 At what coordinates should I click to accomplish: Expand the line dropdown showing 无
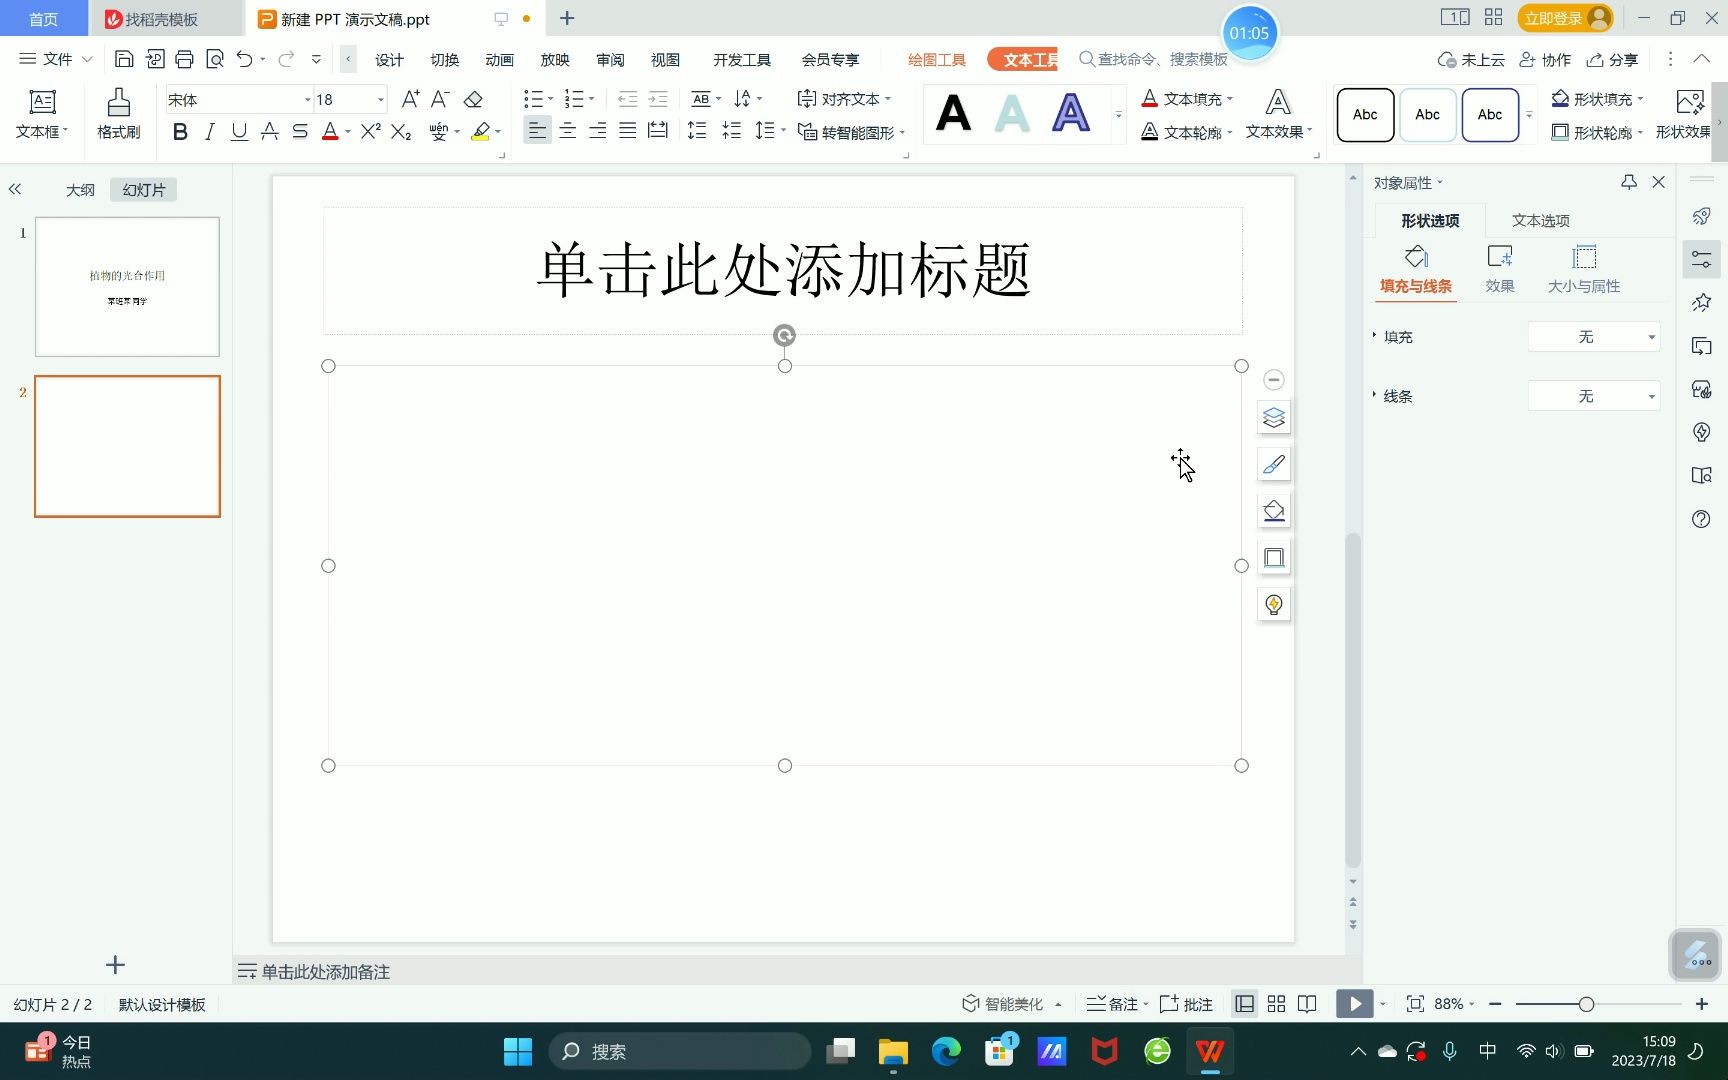point(1594,396)
